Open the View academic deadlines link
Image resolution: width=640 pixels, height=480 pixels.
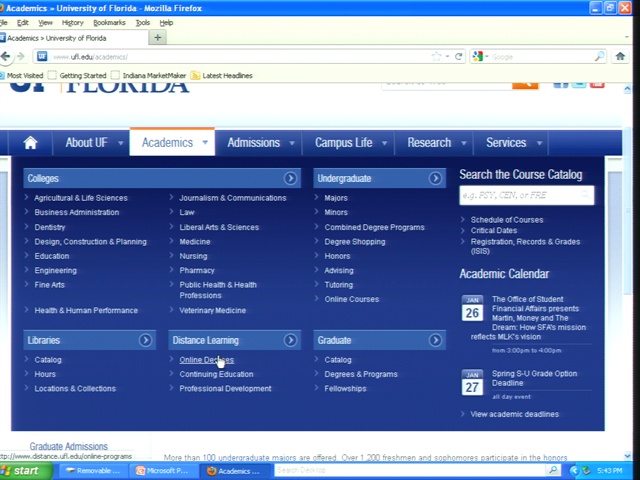[514, 414]
